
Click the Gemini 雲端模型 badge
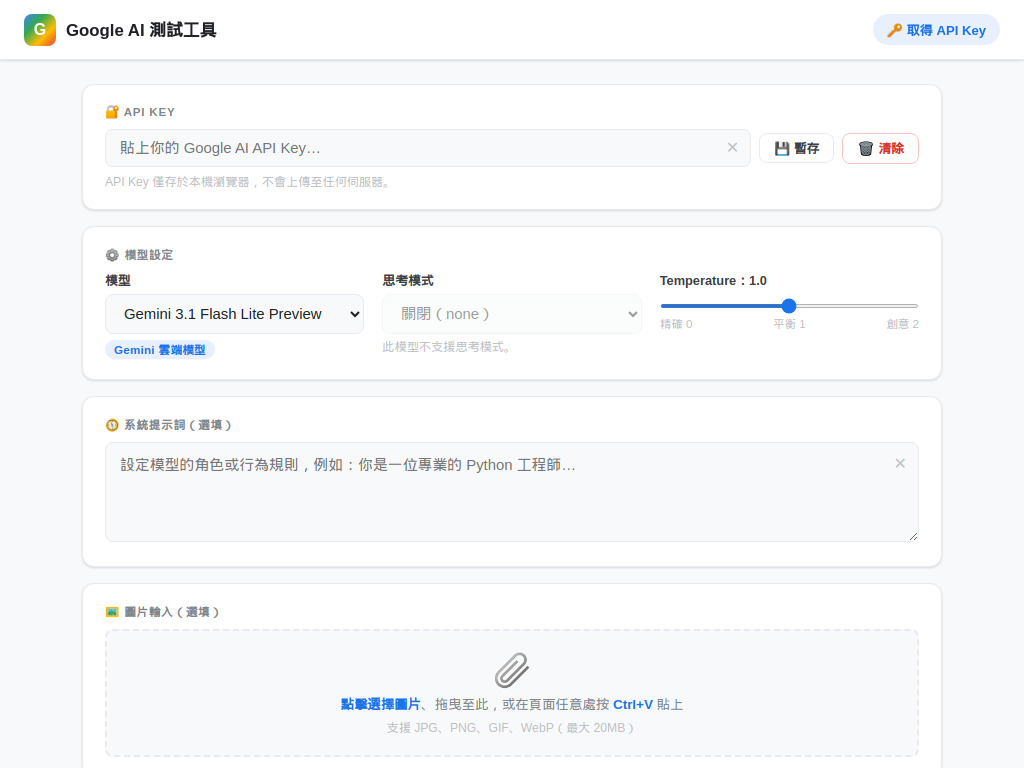160,350
